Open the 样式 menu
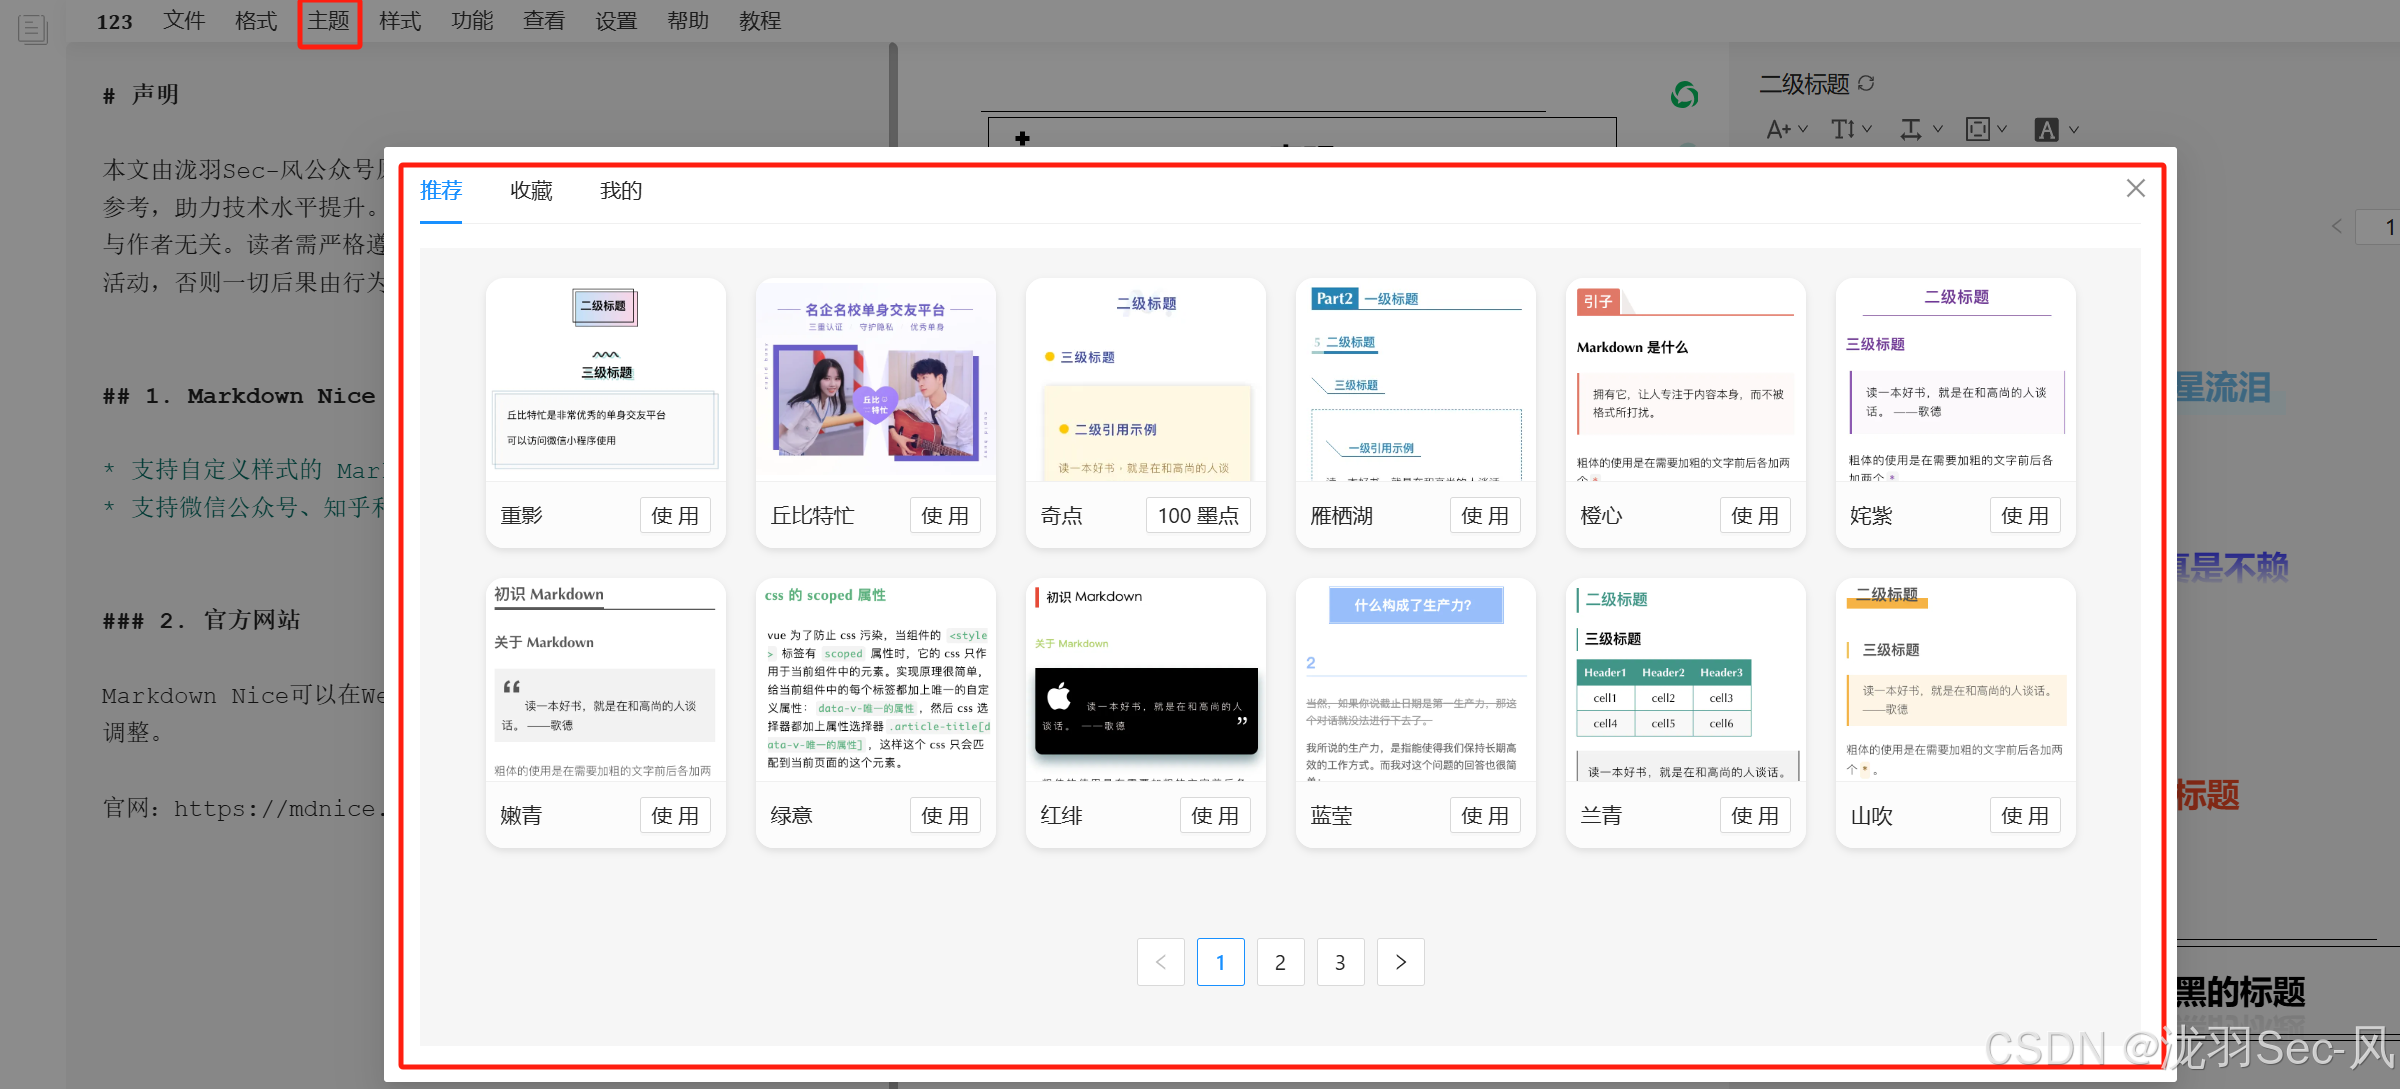The width and height of the screenshot is (2400, 1089). tap(399, 21)
